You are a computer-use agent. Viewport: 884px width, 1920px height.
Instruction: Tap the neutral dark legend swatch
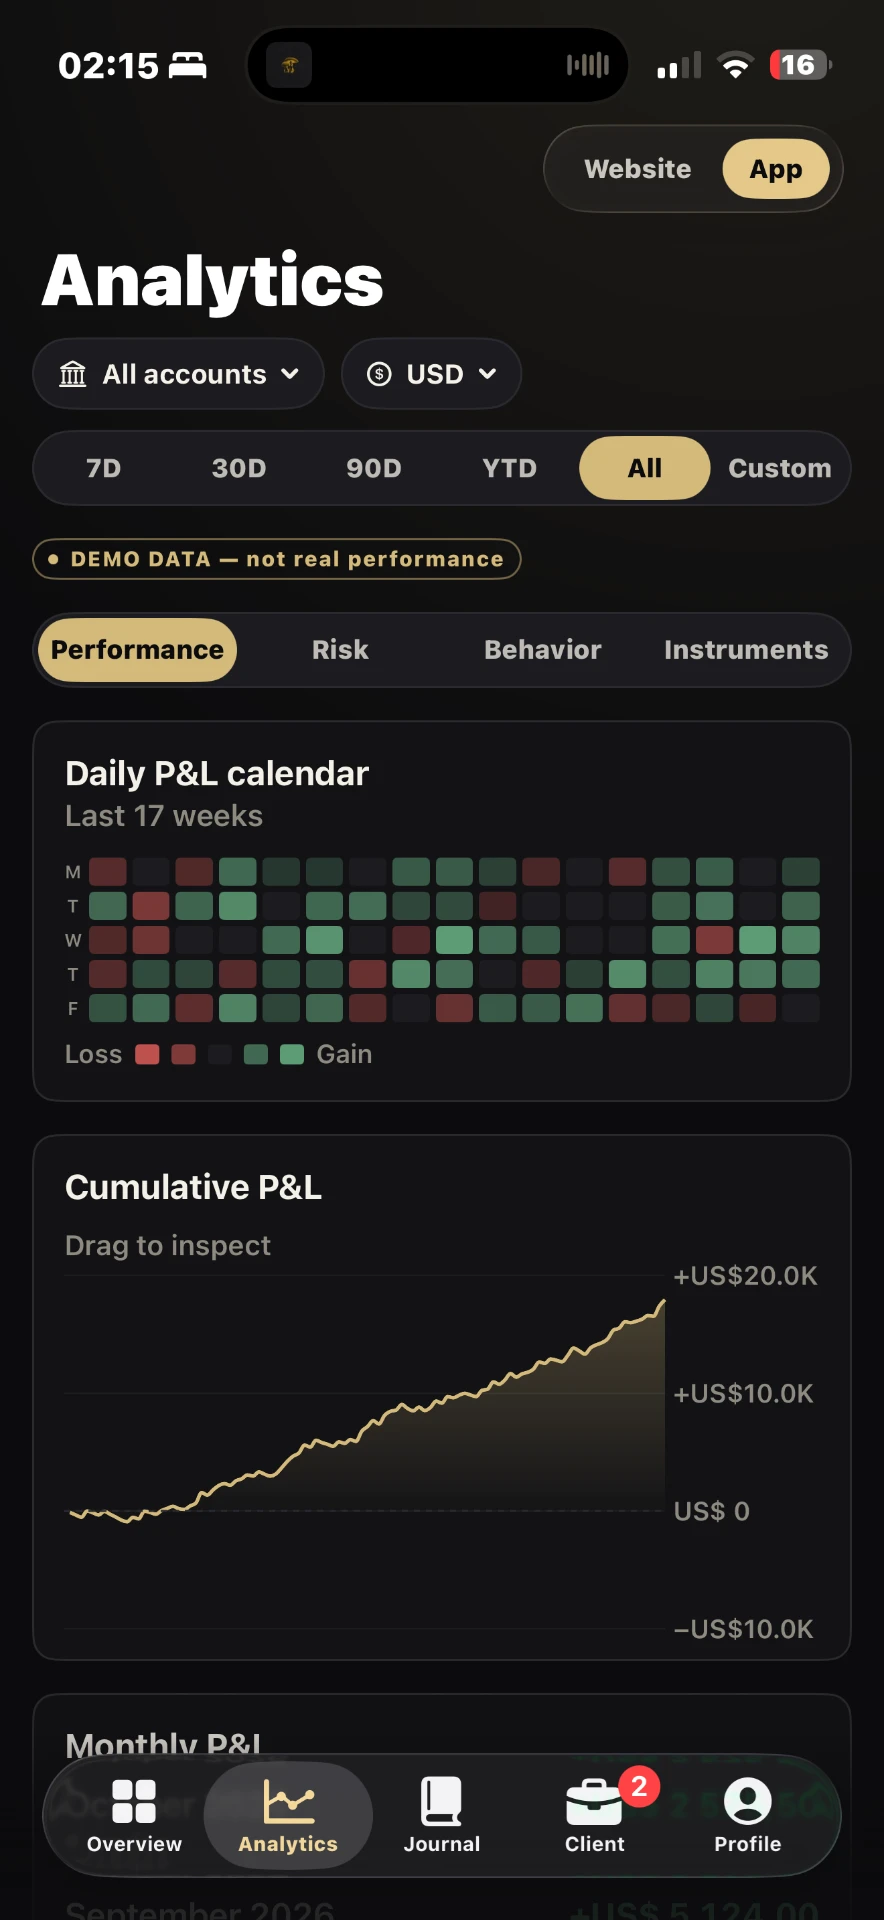[x=220, y=1054]
